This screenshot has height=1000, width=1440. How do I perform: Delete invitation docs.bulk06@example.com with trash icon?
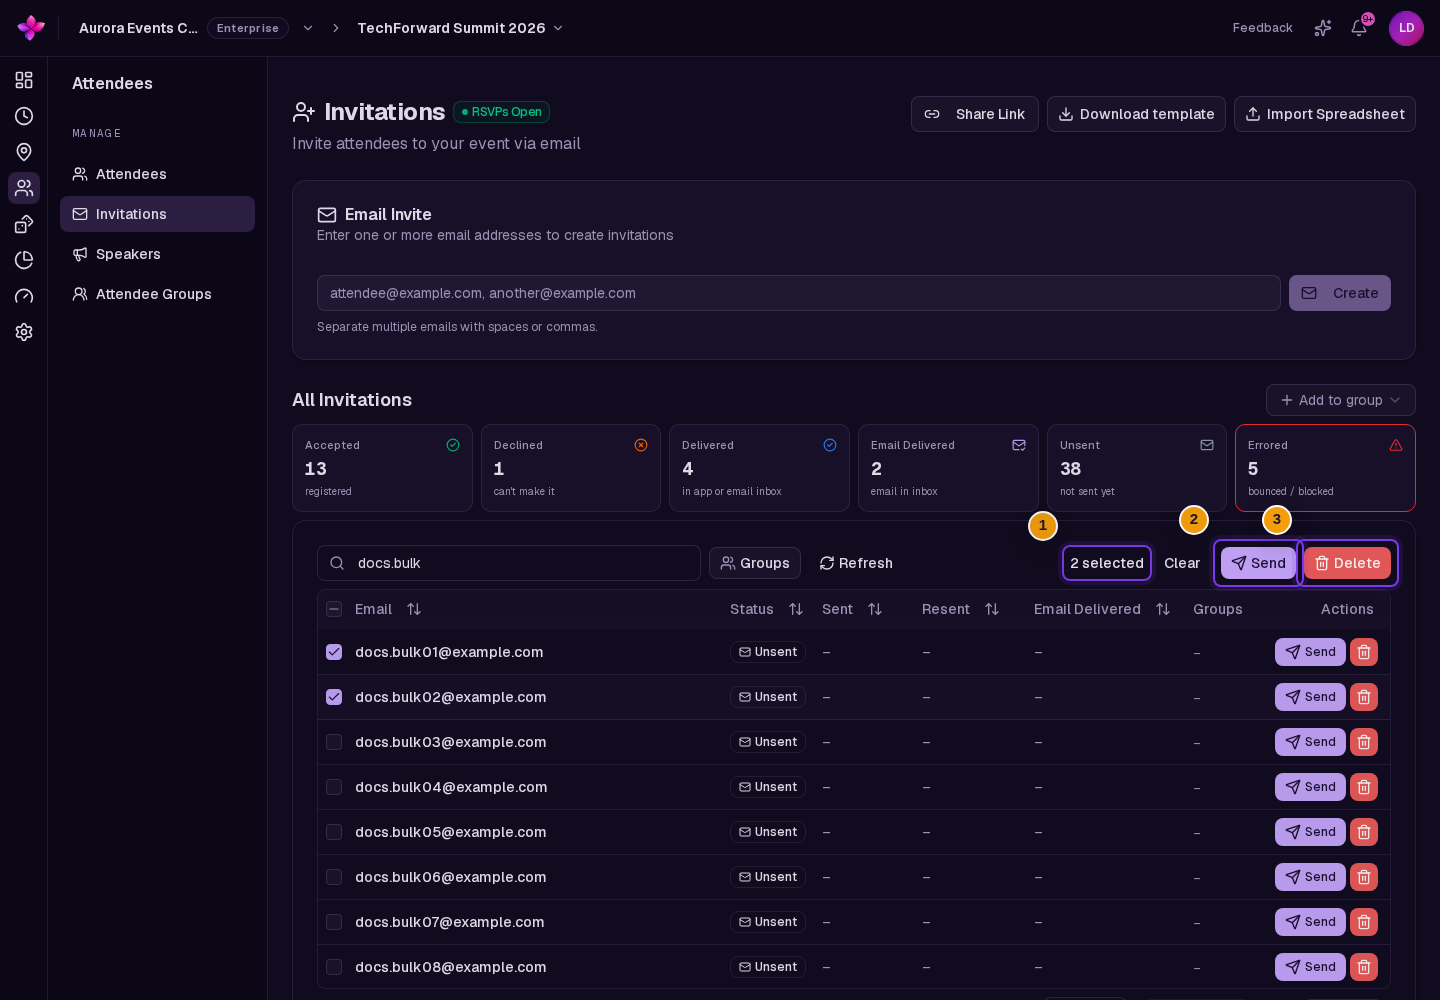click(x=1364, y=877)
